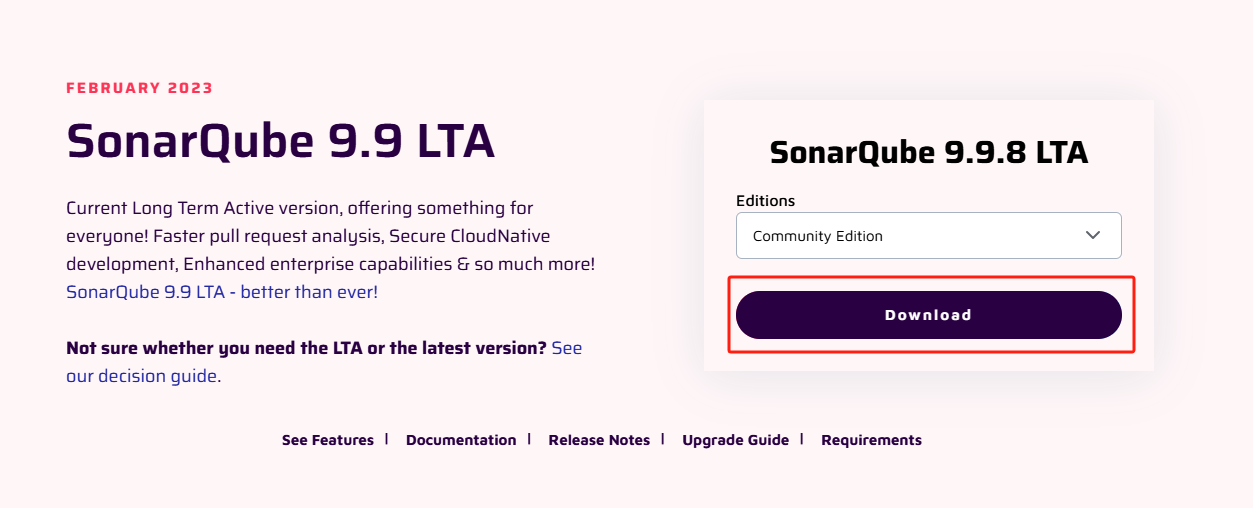Expand the chevron arrow in the Editions selector
This screenshot has height=508, width=1253.
click(x=1093, y=235)
